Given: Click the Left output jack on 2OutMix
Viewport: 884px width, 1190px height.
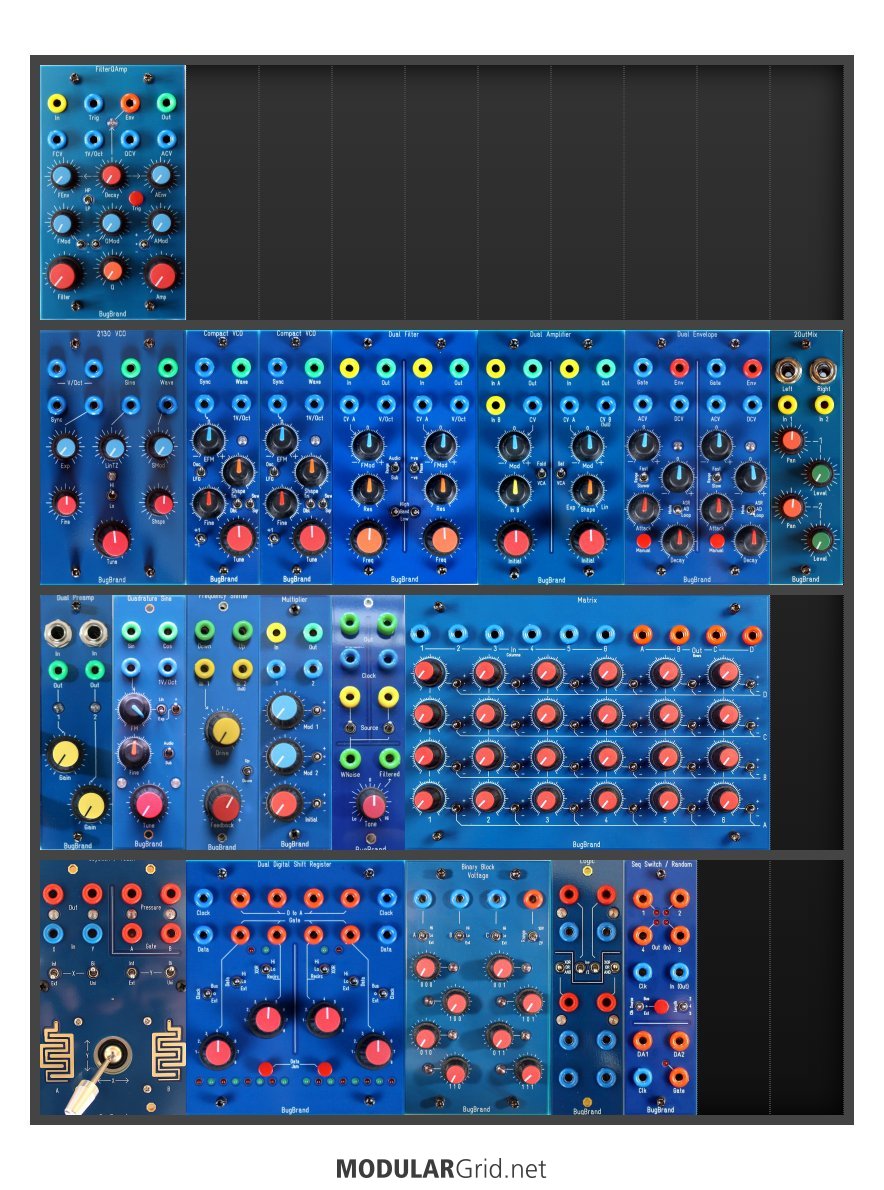Looking at the screenshot, I should 788,371.
